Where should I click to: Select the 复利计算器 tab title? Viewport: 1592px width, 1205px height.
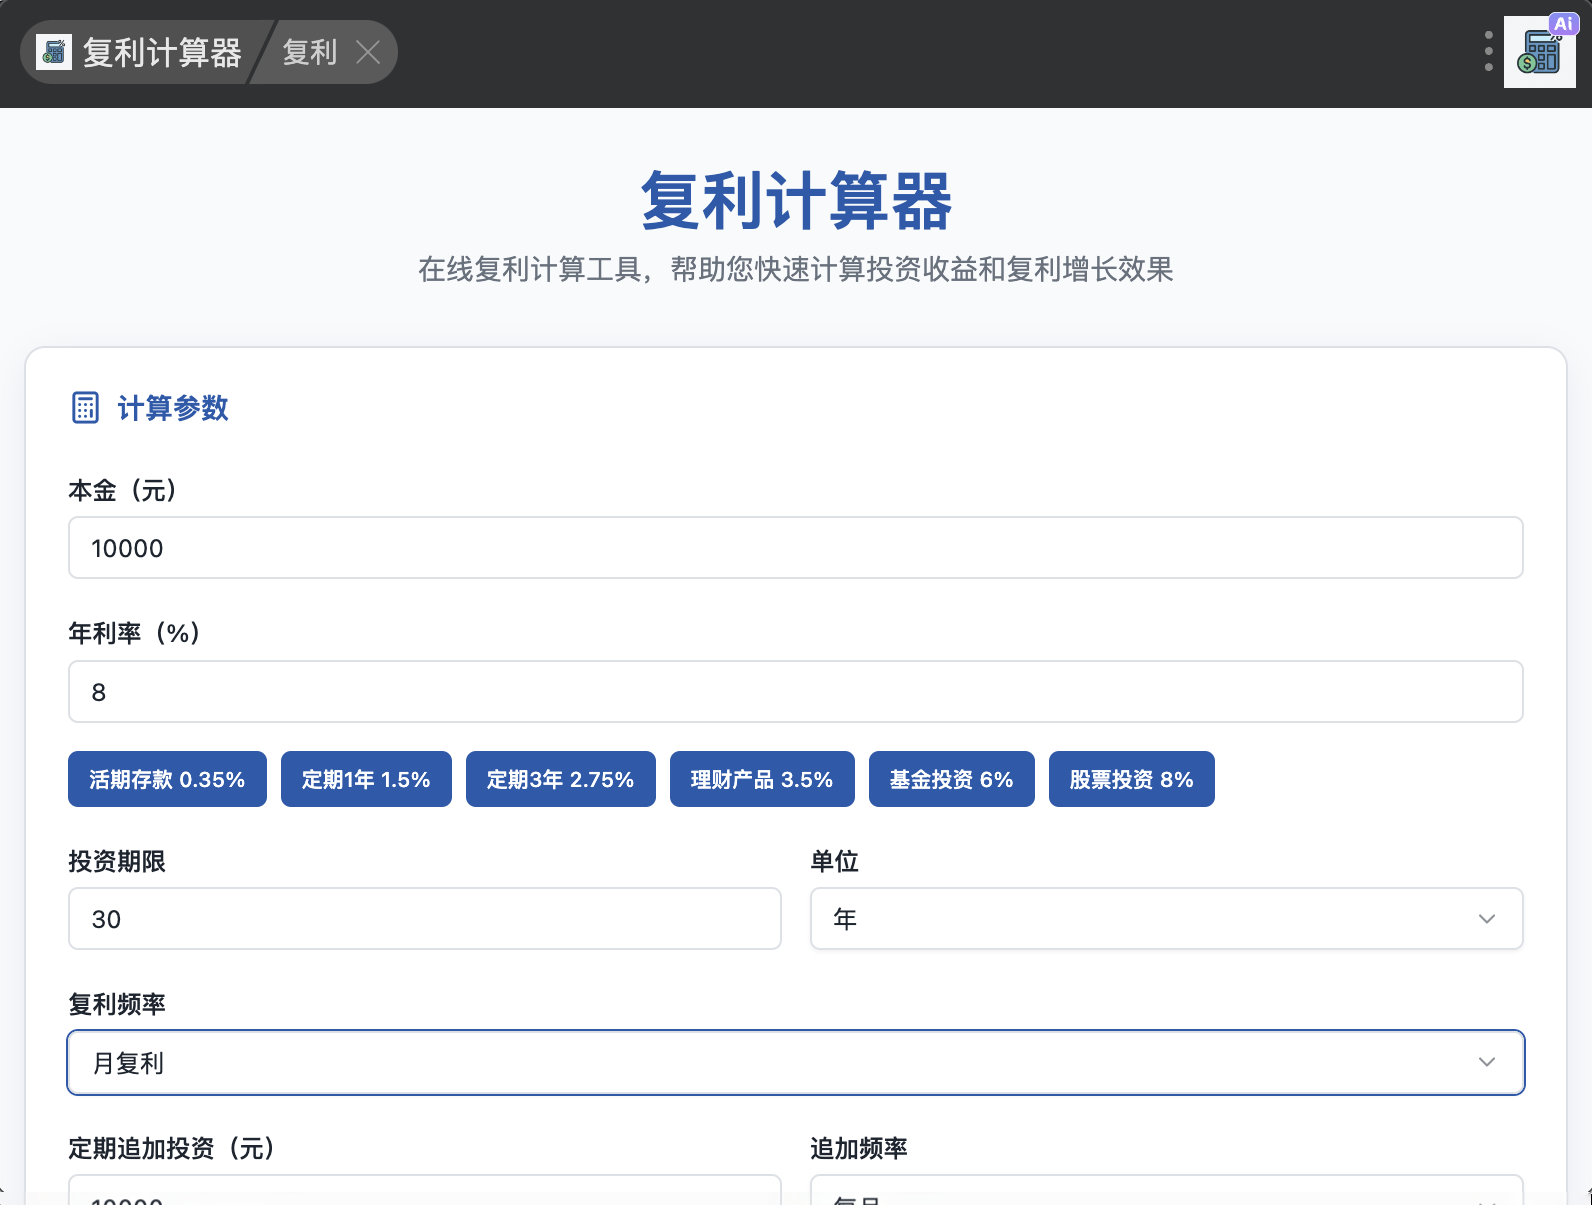(161, 52)
